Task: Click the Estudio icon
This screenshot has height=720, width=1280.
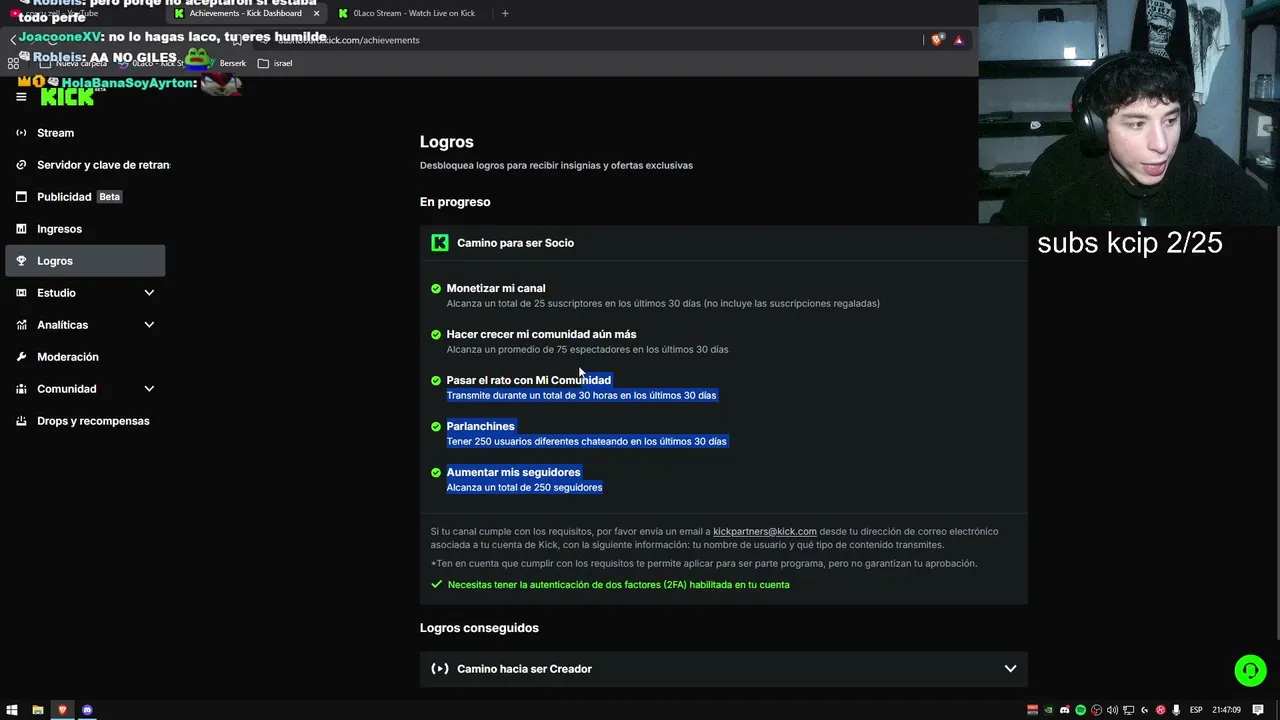Action: pyautogui.click(x=21, y=293)
